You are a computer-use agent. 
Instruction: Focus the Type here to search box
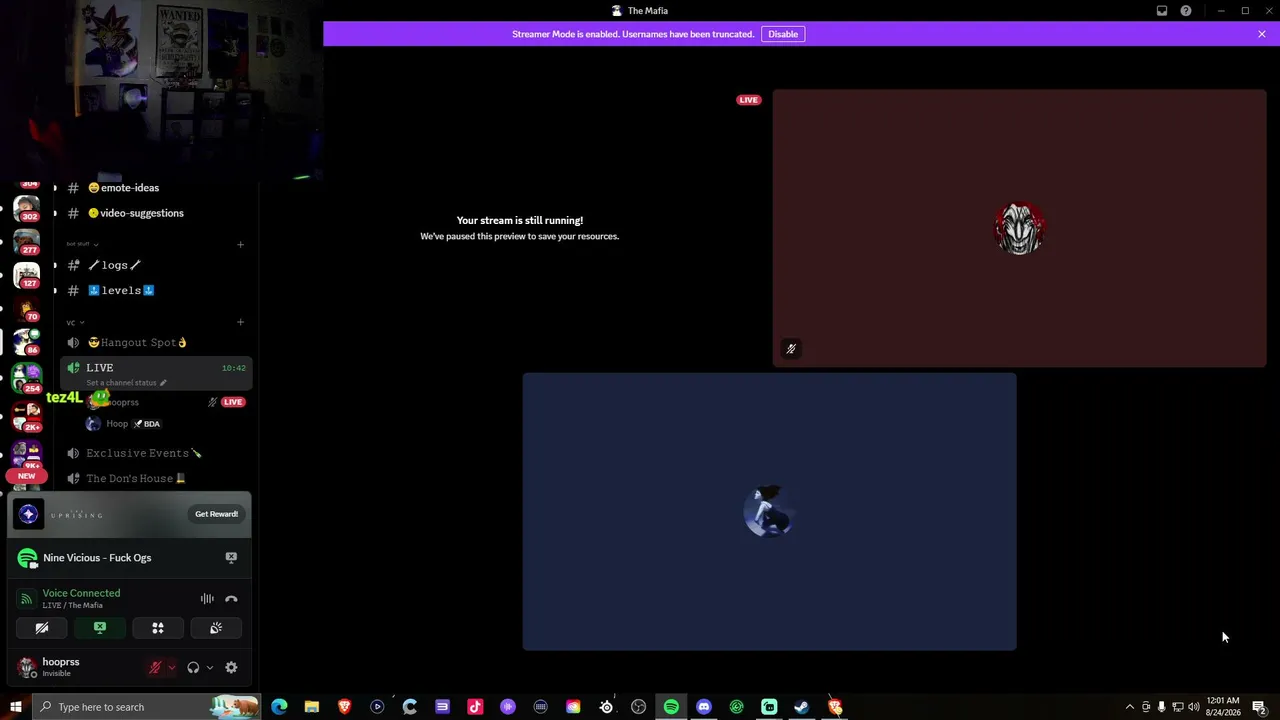click(147, 707)
